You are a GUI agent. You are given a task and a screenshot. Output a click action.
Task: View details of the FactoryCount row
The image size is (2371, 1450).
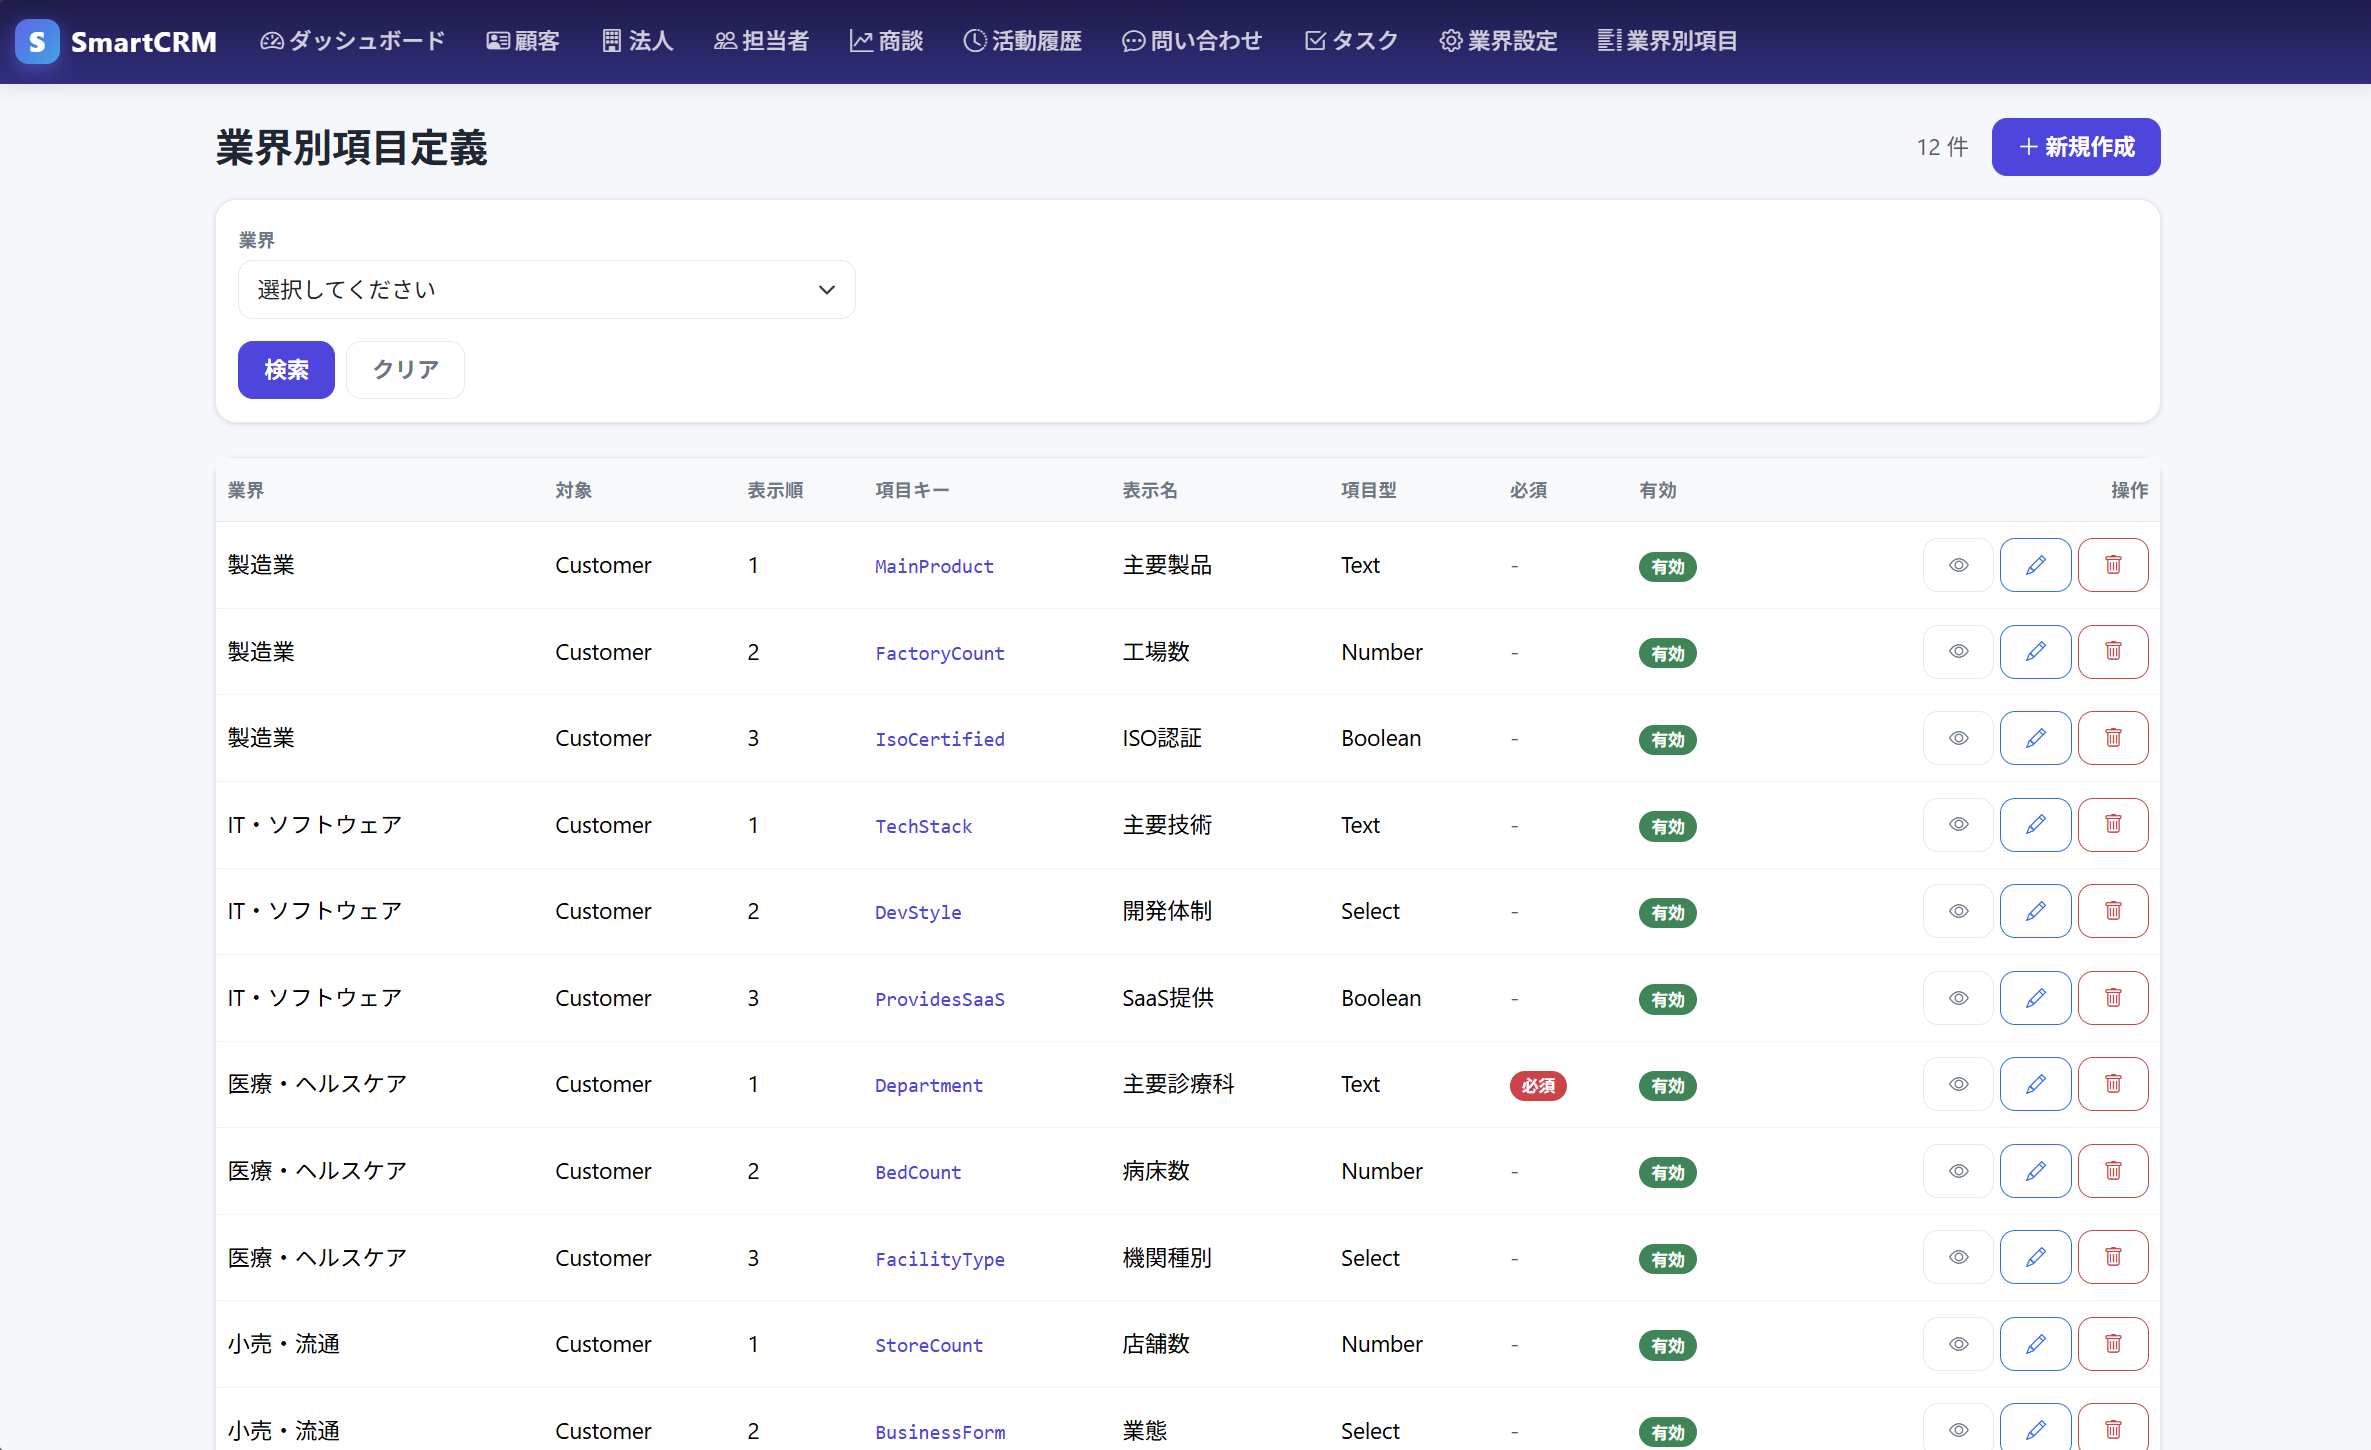click(x=1957, y=652)
